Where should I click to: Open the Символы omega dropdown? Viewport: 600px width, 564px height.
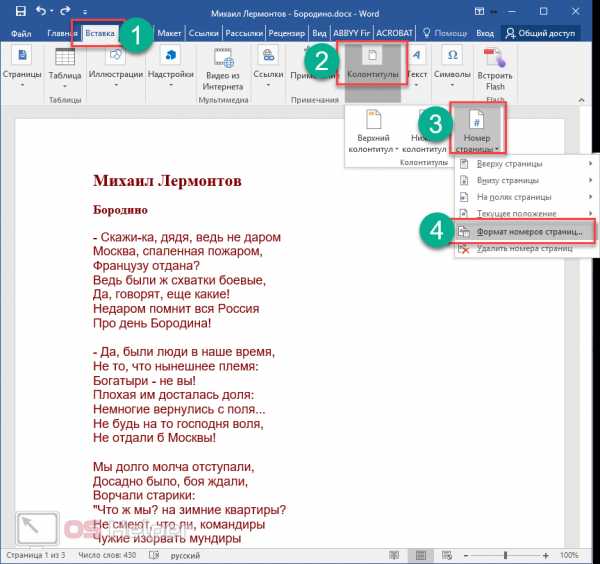(452, 67)
